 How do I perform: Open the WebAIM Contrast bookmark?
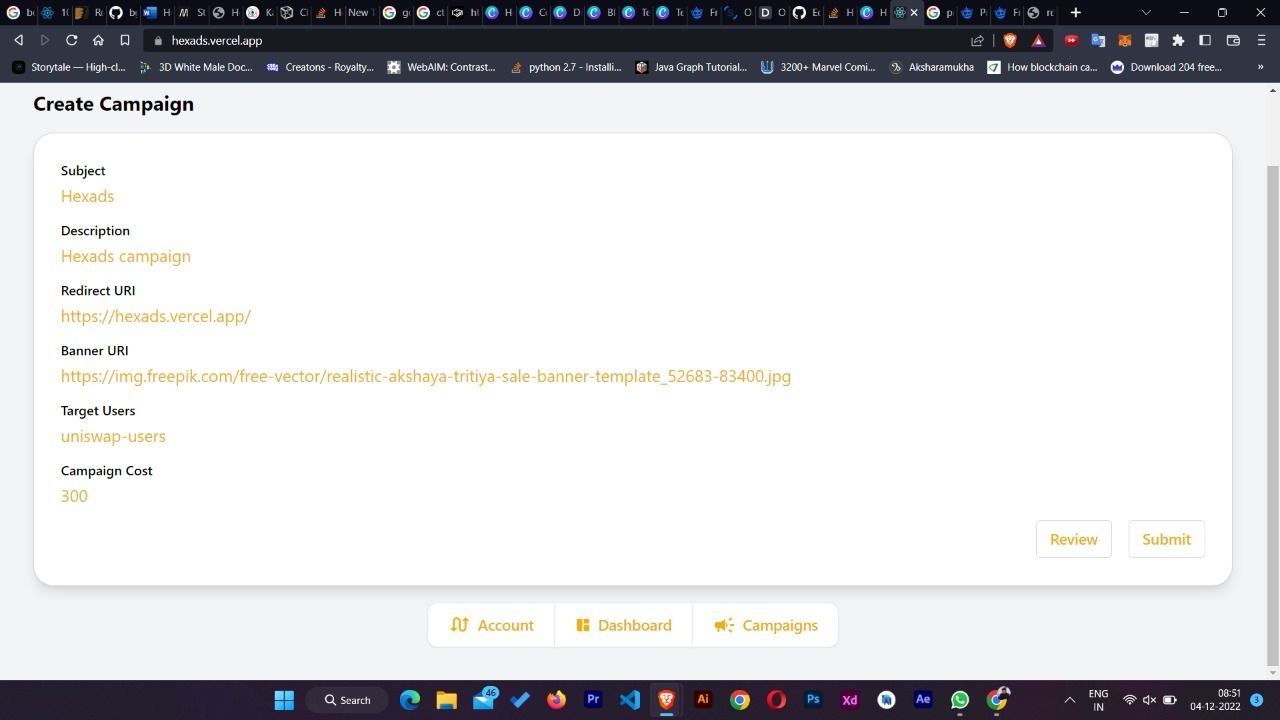pos(442,67)
